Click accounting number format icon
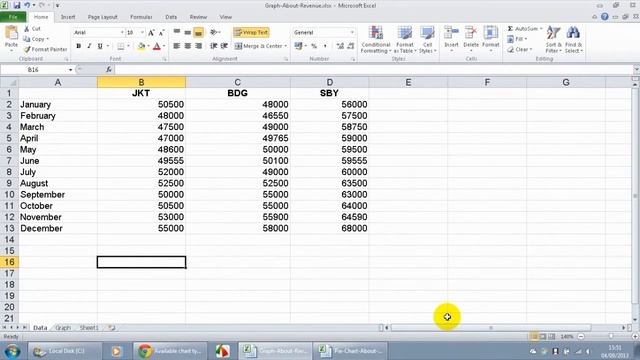The height and width of the screenshot is (360, 640). pyautogui.click(x=298, y=46)
